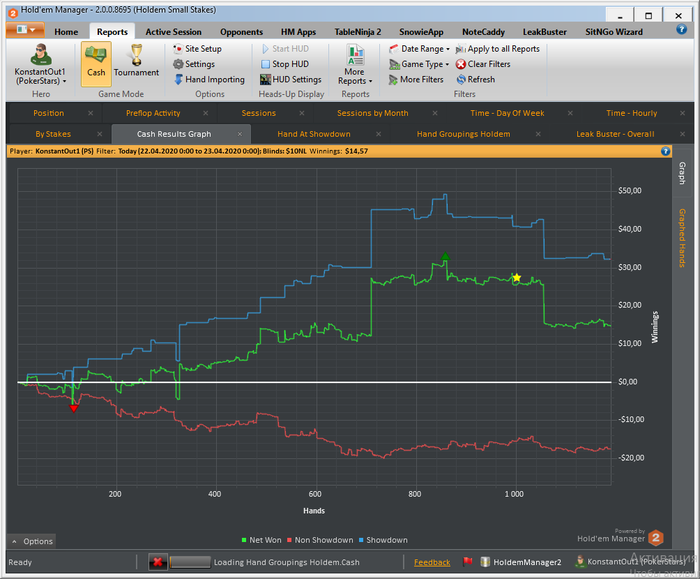
Task: Open the HM Apps ribbon tab
Action: (x=298, y=32)
